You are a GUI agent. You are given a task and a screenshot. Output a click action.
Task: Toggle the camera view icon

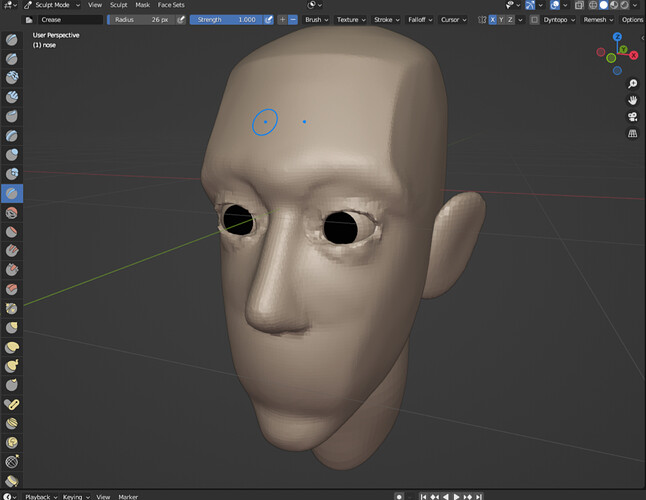tap(632, 117)
